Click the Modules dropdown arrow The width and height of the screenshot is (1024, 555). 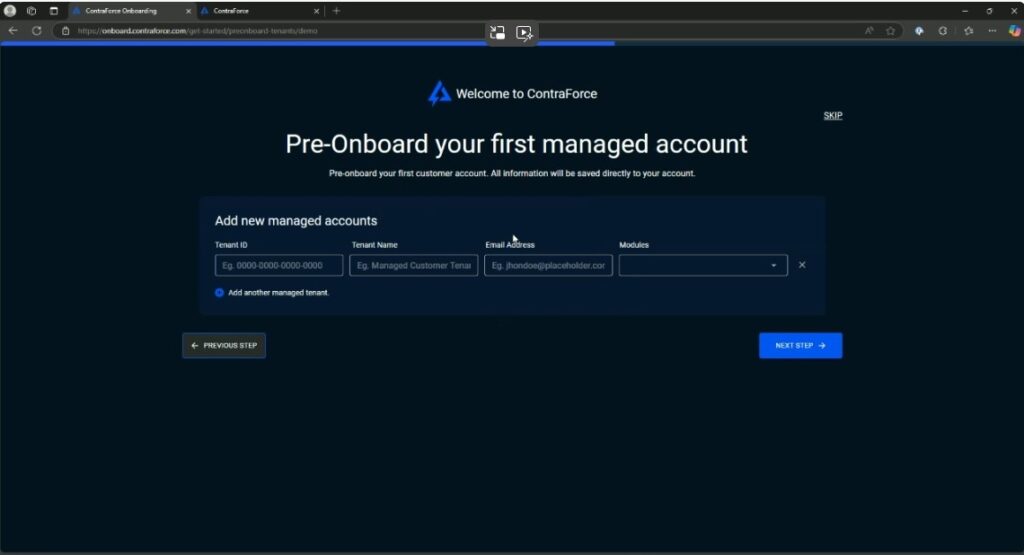click(773, 265)
